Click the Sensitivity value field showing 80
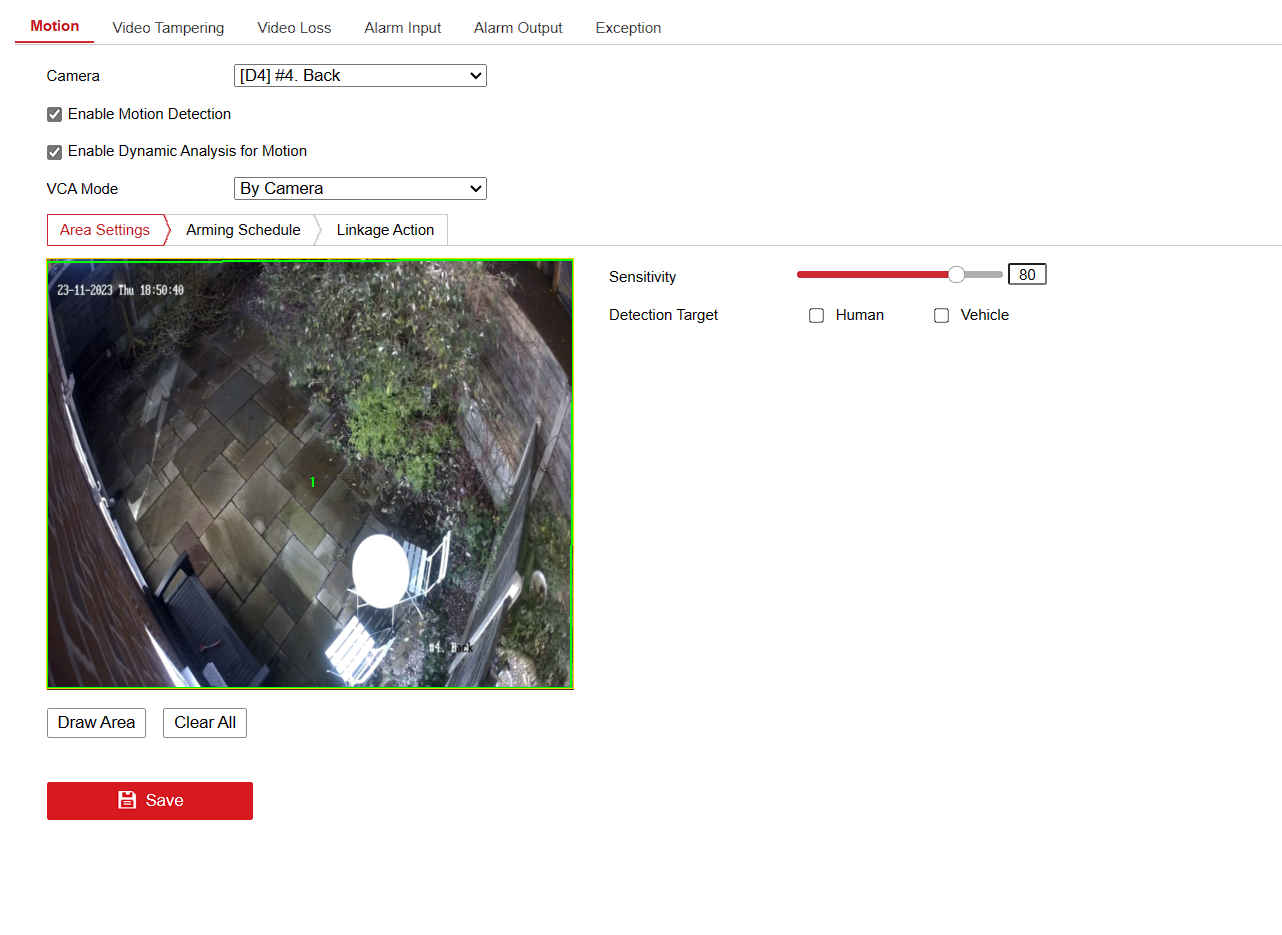1282x935 pixels. (1027, 275)
